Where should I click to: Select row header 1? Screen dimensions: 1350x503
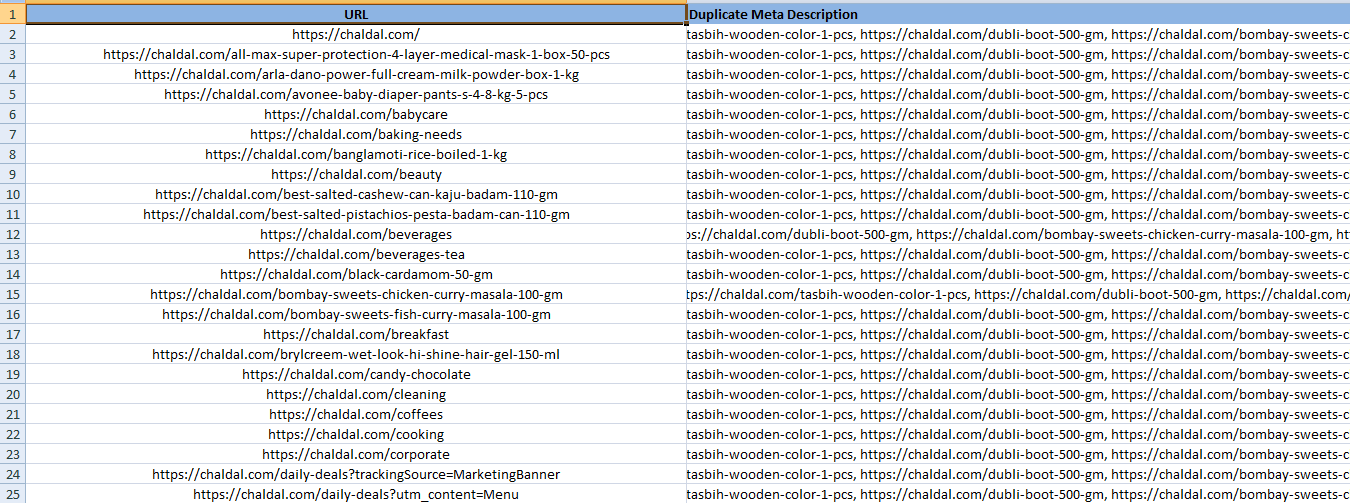coord(12,14)
